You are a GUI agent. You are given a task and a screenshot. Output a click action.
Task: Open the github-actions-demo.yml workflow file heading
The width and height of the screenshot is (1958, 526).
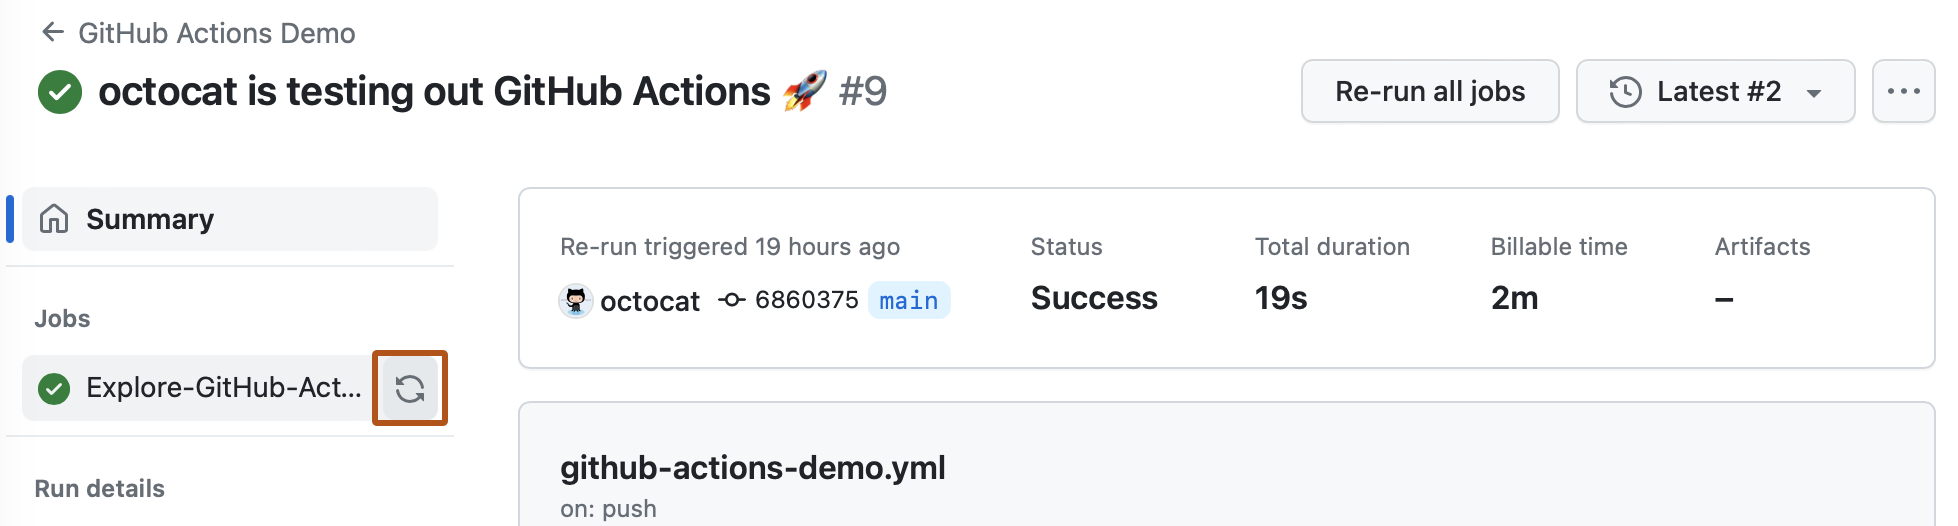(752, 467)
